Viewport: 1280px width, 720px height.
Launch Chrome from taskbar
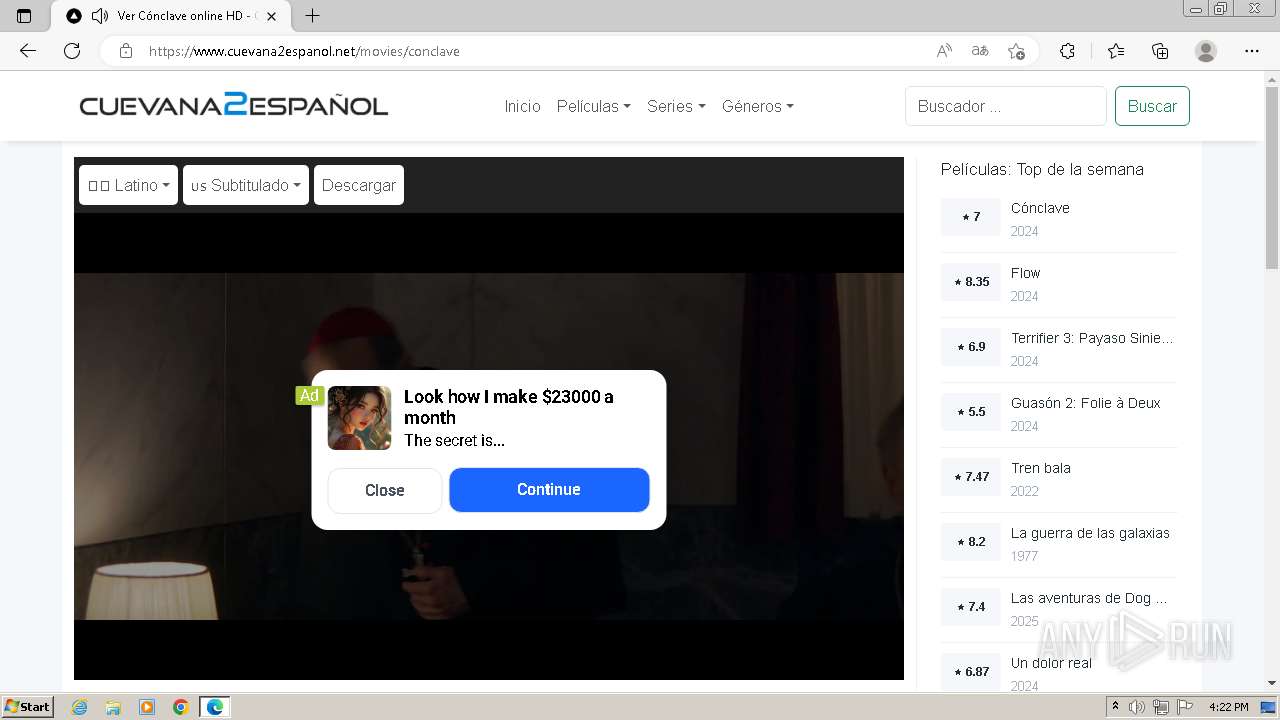pyautogui.click(x=181, y=707)
